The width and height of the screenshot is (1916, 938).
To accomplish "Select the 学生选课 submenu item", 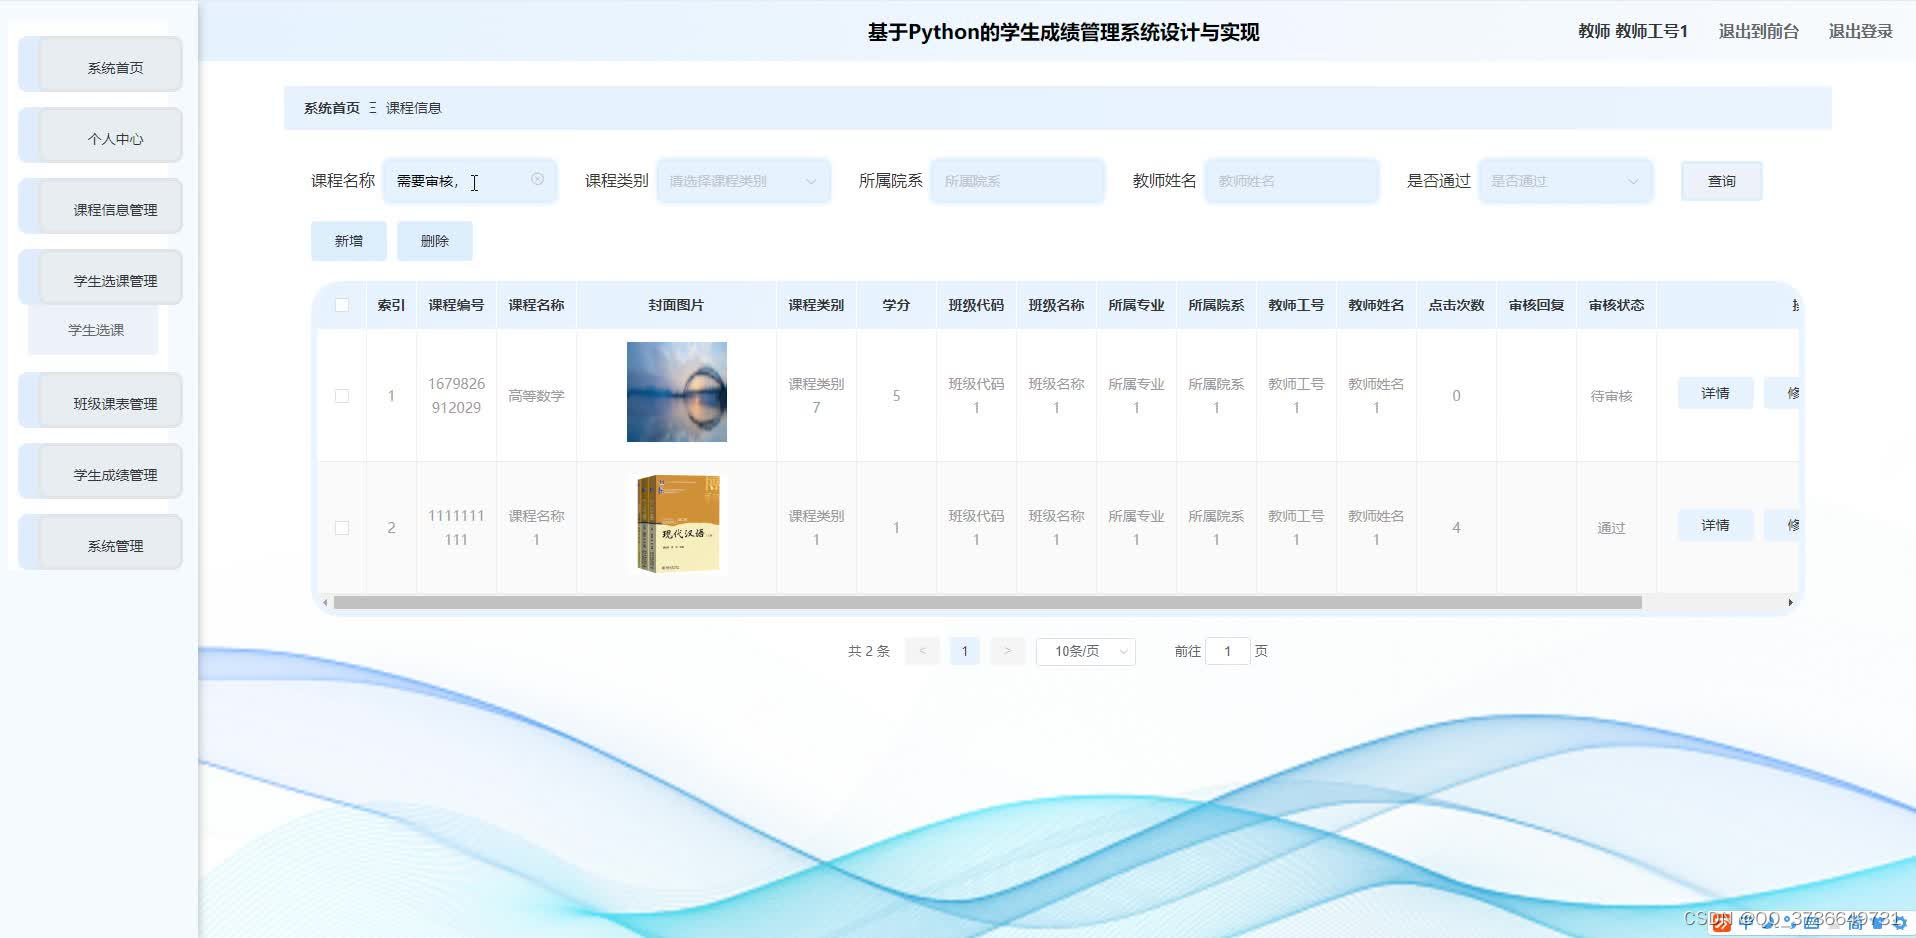I will click(x=95, y=330).
